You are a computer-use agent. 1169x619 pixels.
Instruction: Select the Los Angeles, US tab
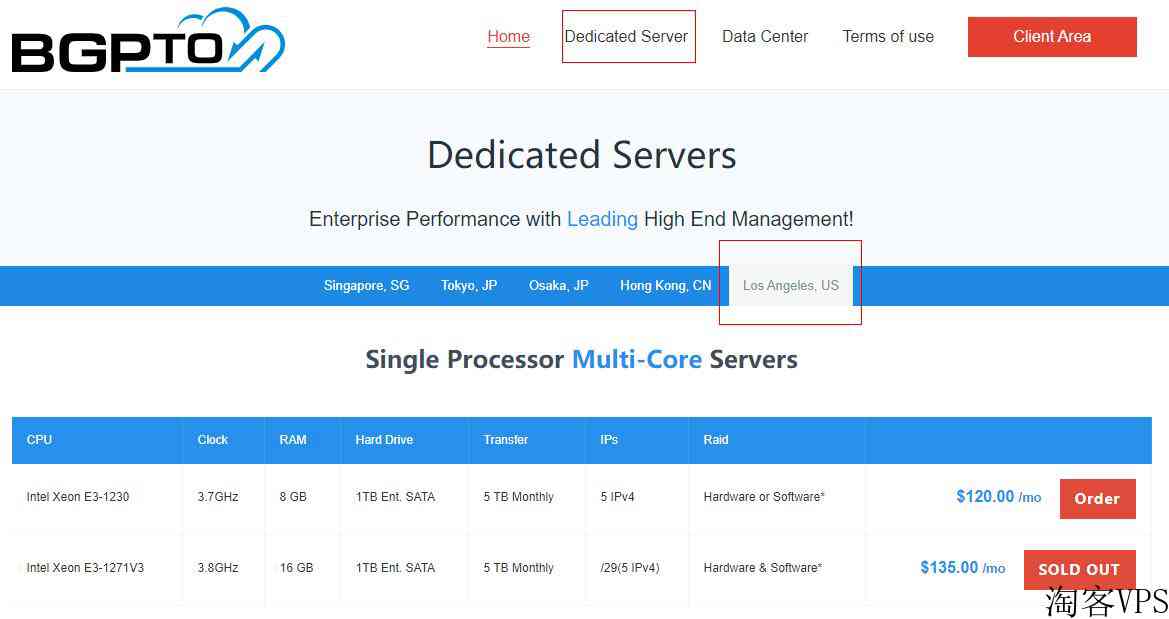(x=790, y=286)
